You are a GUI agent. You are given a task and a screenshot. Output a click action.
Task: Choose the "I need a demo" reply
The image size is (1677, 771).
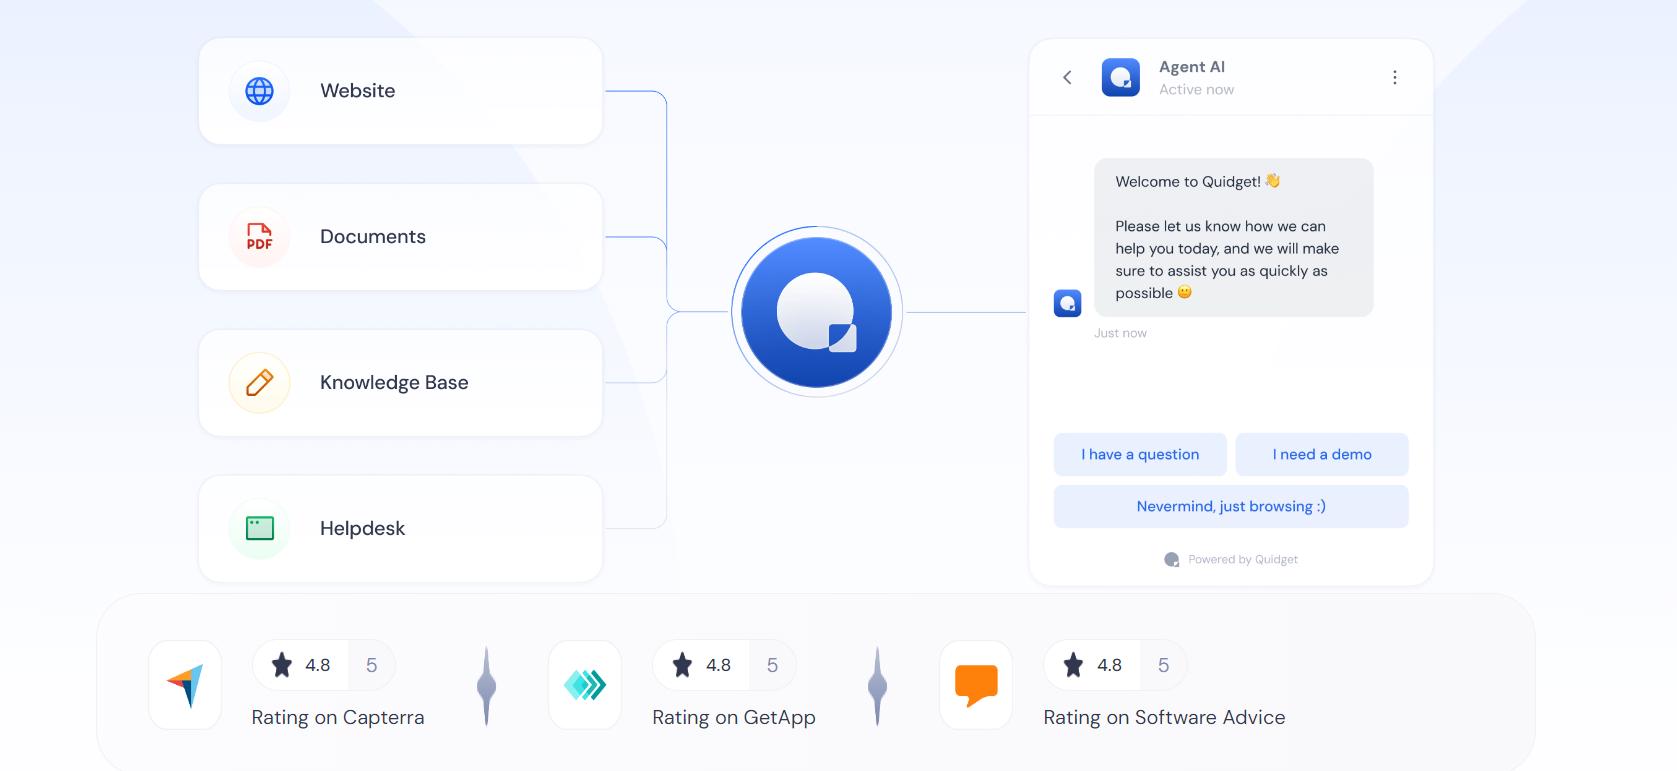point(1321,454)
